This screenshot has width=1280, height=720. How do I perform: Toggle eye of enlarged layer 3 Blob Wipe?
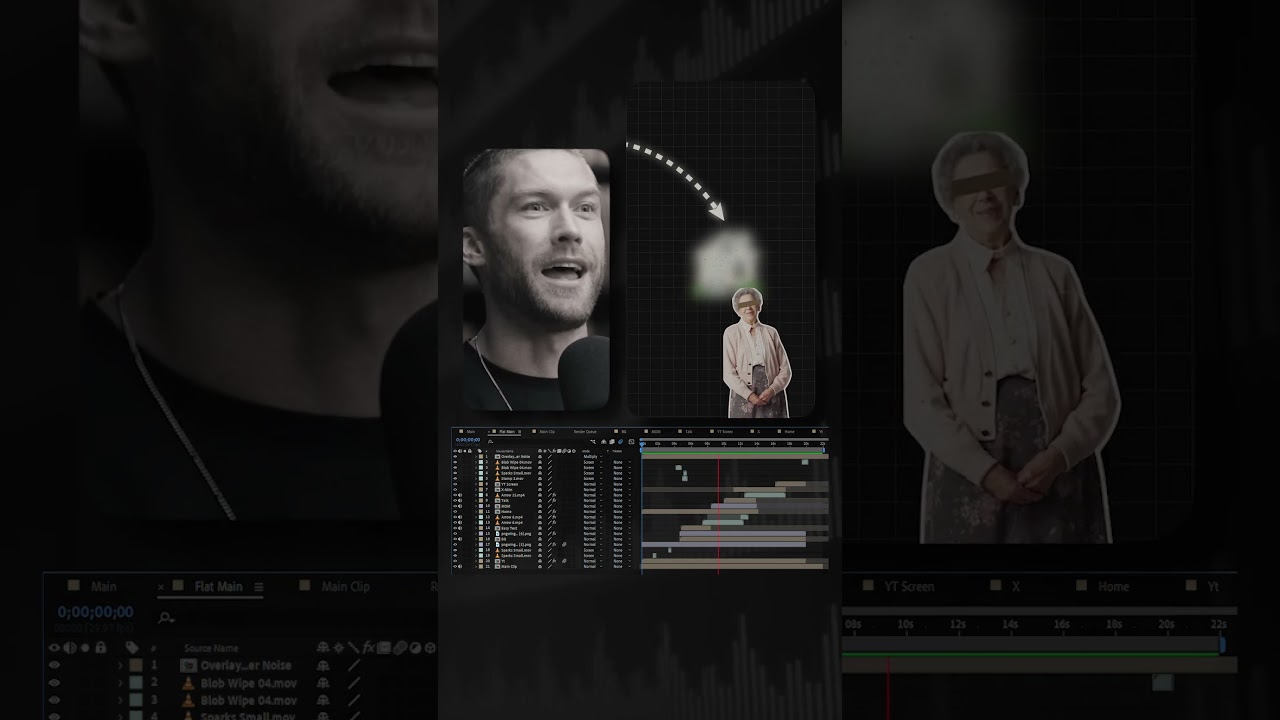pyautogui.click(x=54, y=700)
